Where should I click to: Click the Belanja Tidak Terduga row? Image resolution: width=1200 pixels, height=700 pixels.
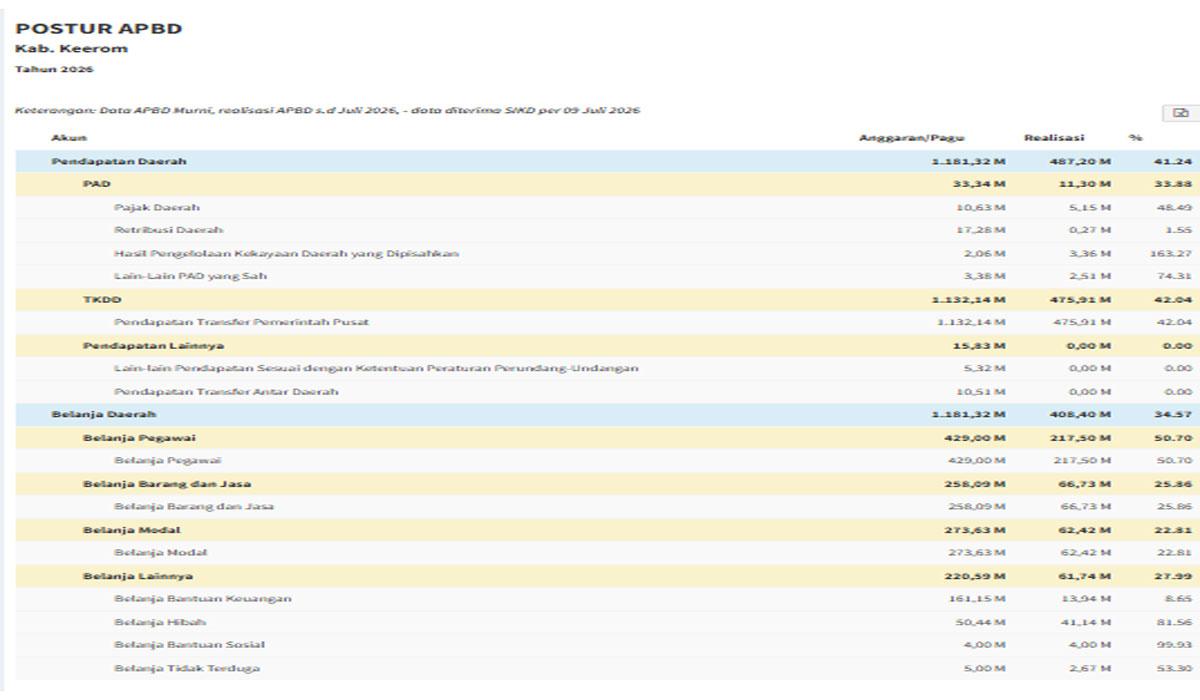point(607,668)
